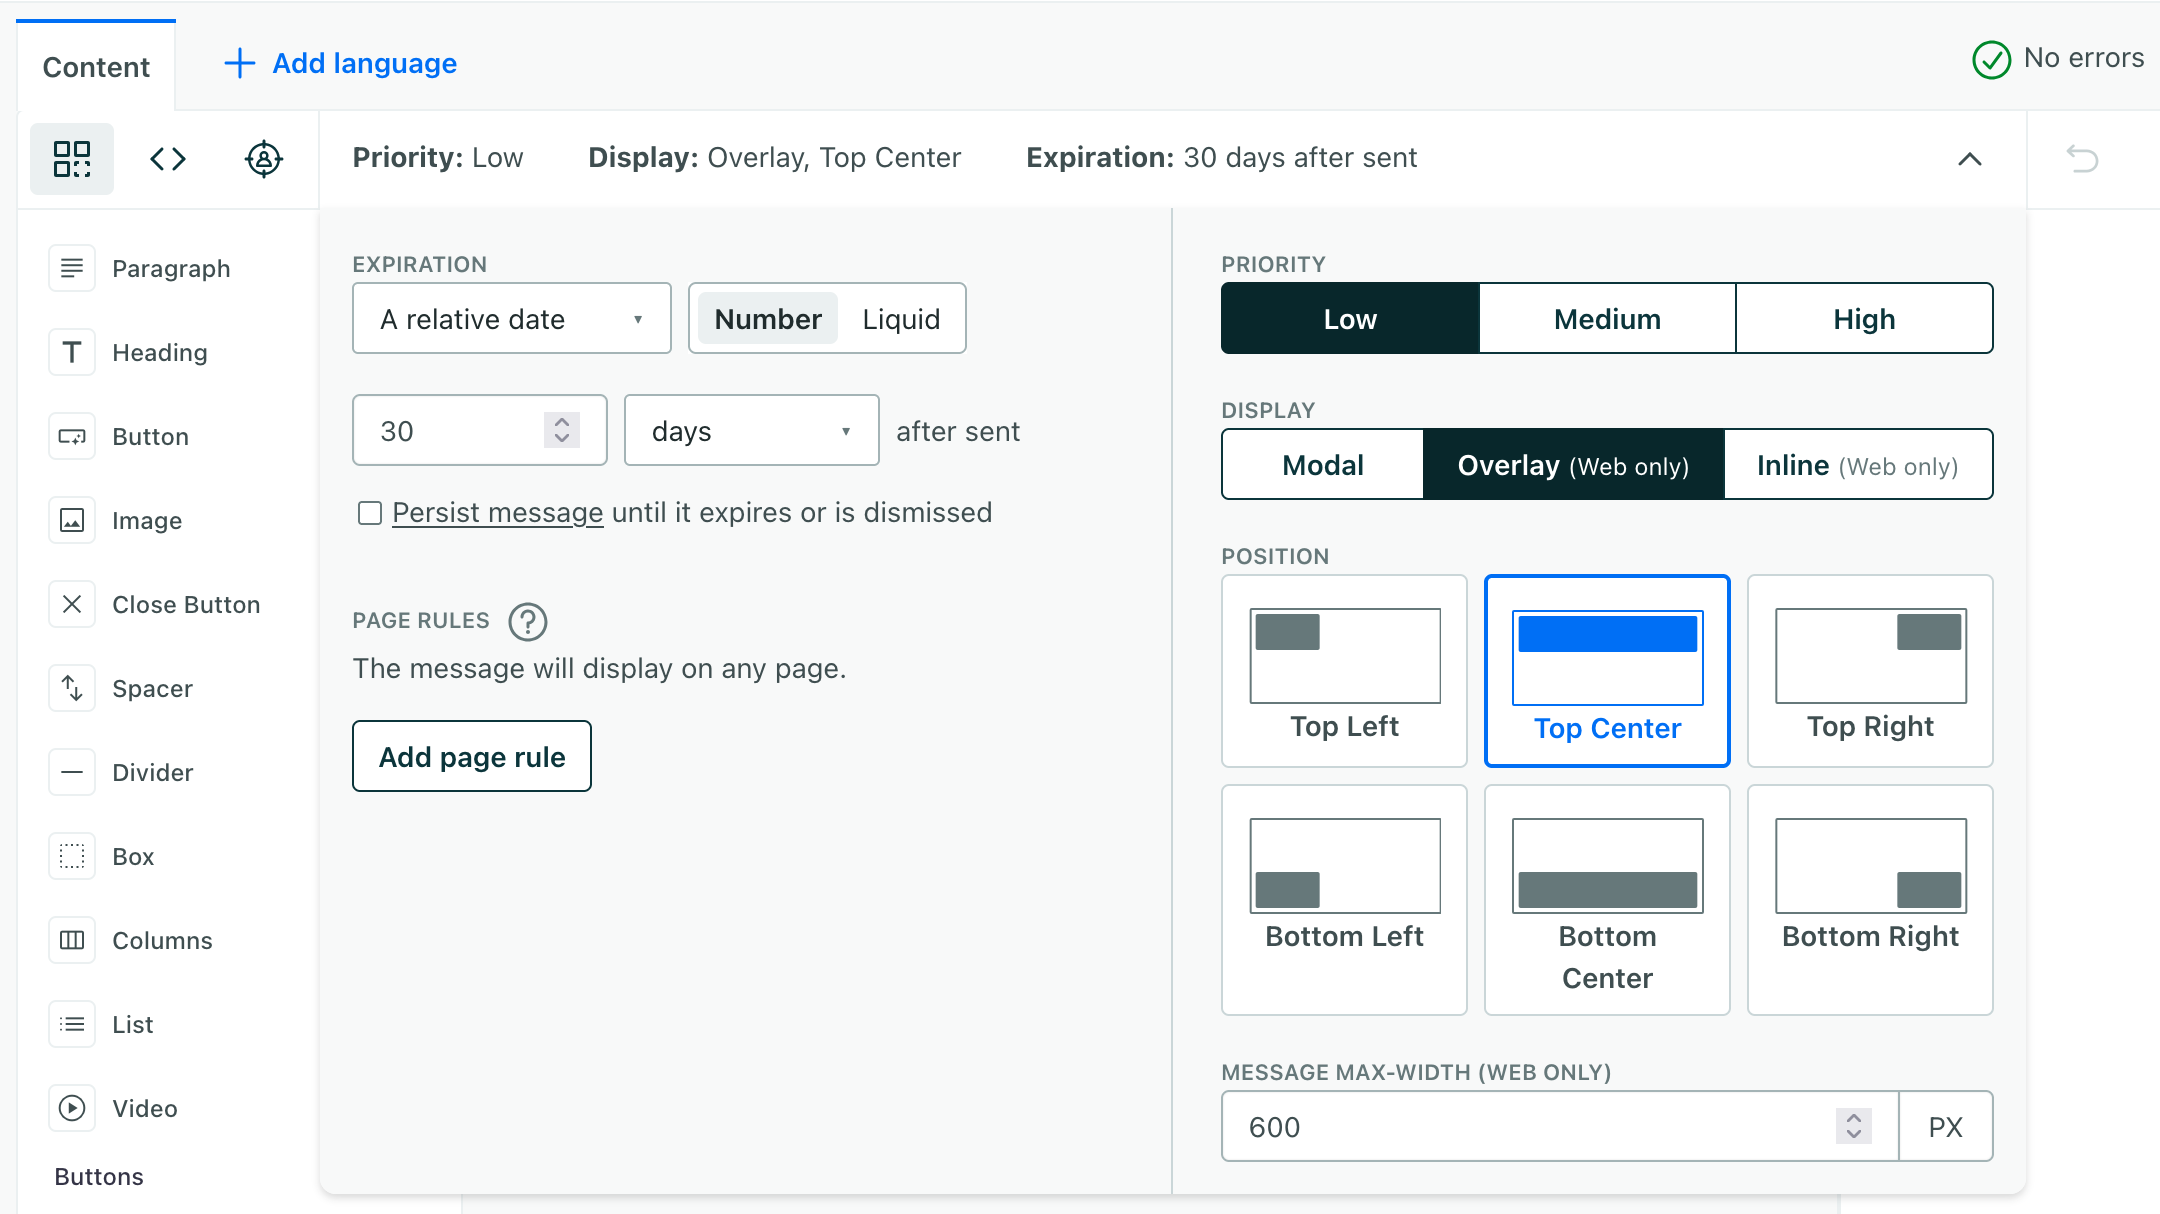The height and width of the screenshot is (1214, 2160).
Task: Adjust the expiration number stepper arrows
Action: pos(562,430)
